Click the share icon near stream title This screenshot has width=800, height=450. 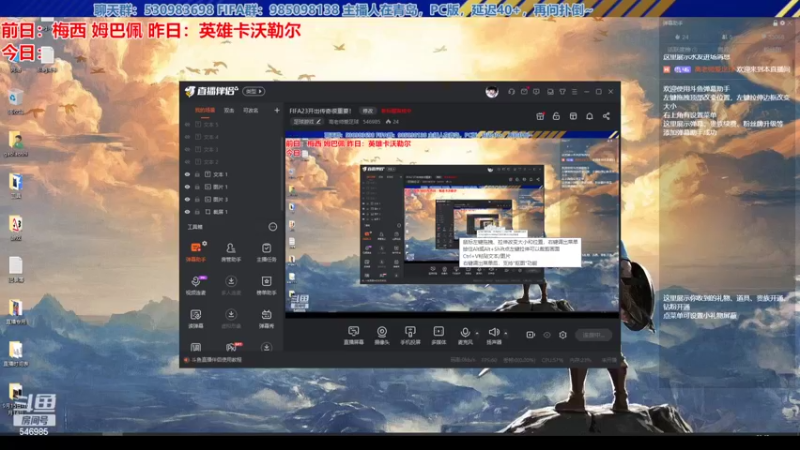(606, 116)
